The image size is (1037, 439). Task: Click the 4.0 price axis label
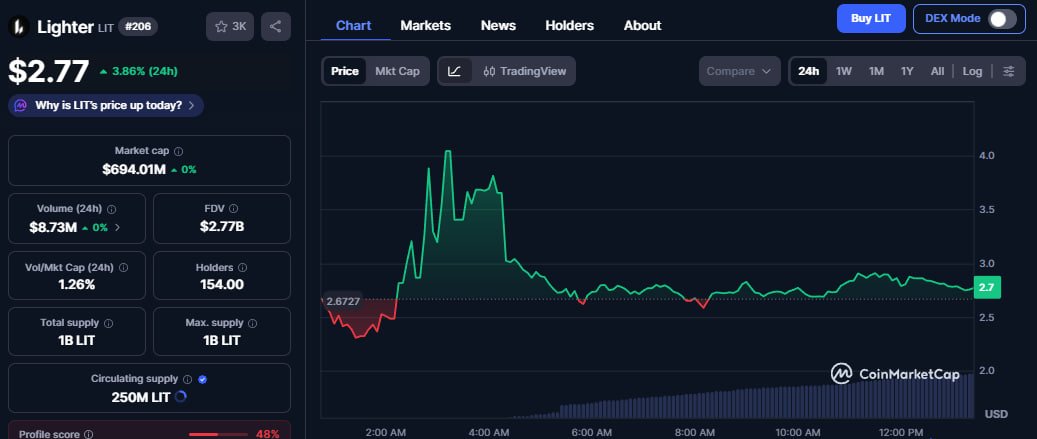987,155
